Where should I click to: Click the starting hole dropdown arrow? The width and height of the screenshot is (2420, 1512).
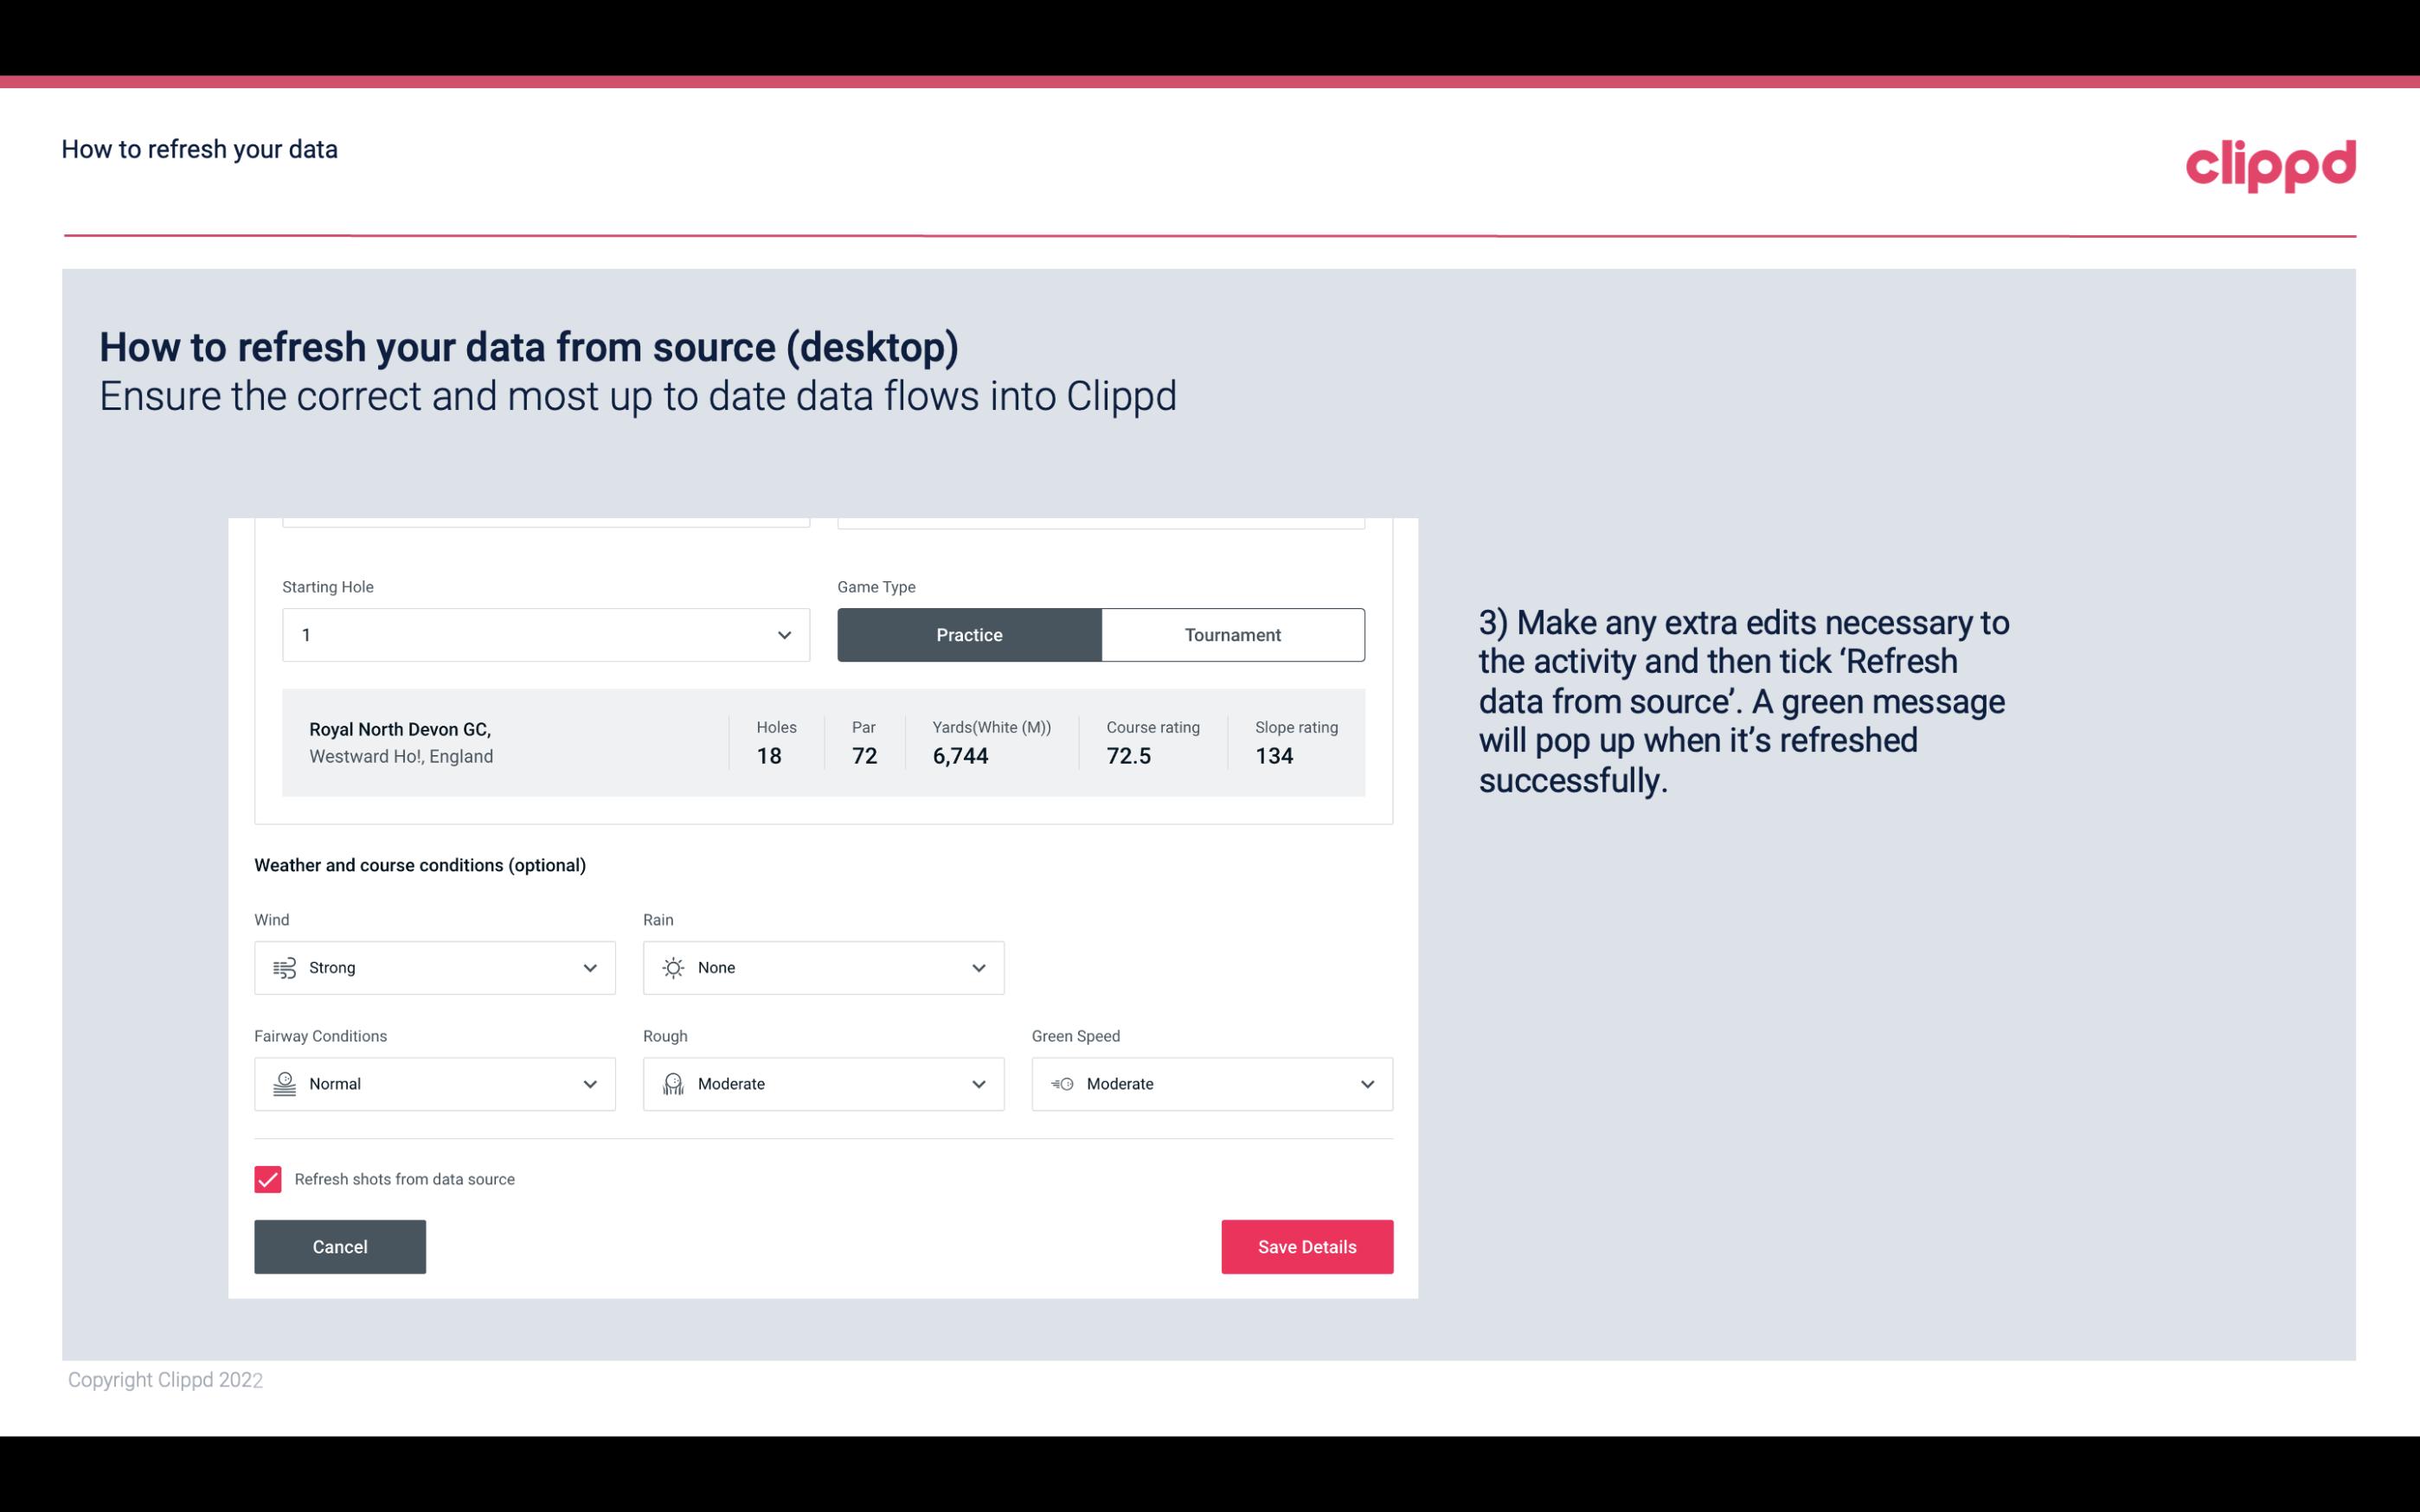784,634
